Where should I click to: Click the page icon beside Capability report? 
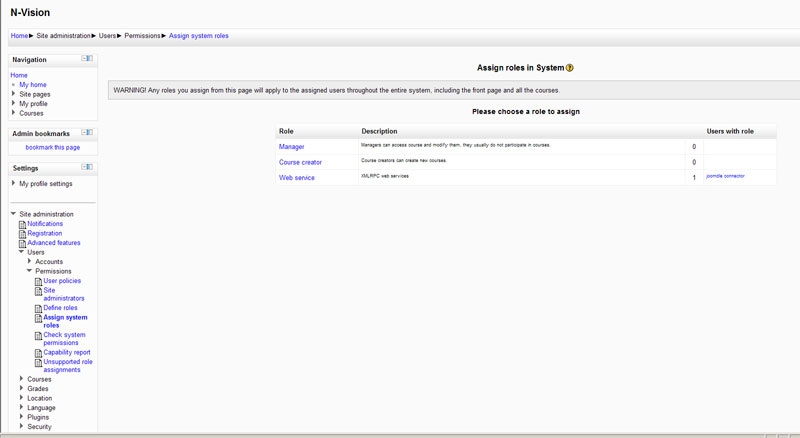[39, 352]
